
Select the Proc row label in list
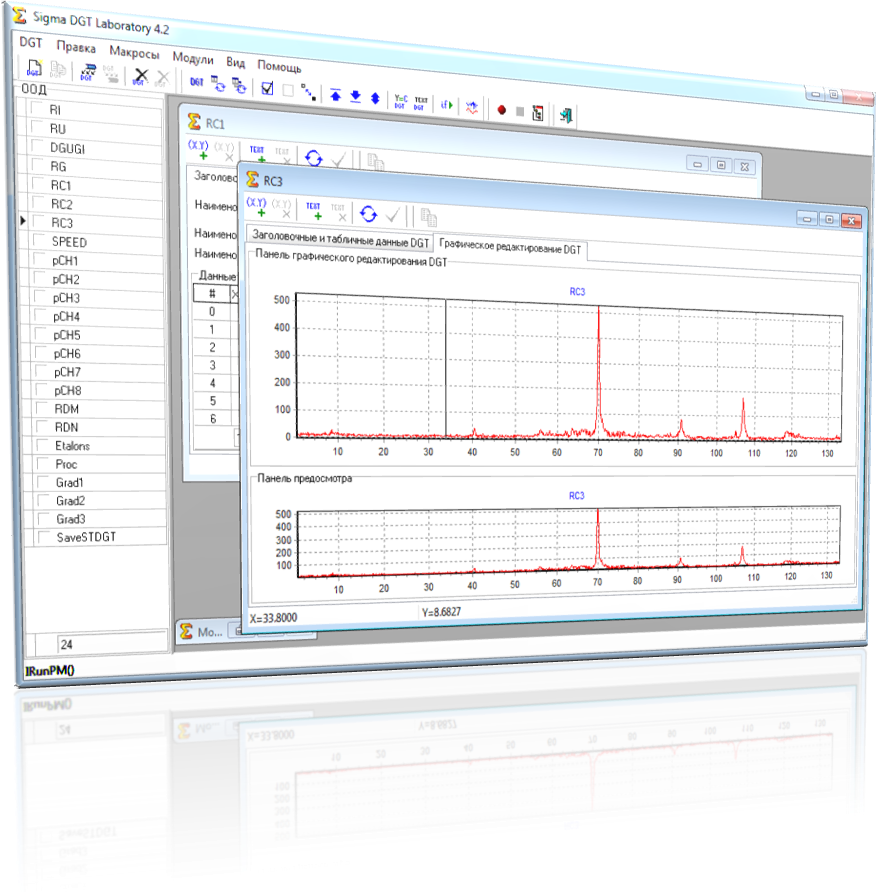point(66,464)
